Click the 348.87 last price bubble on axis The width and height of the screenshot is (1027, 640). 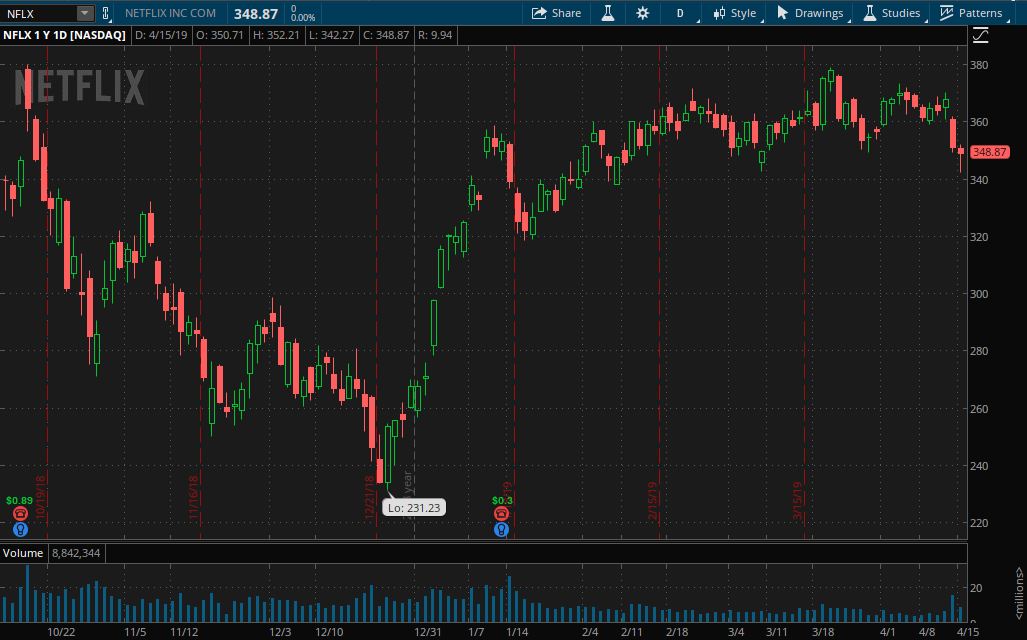[989, 152]
